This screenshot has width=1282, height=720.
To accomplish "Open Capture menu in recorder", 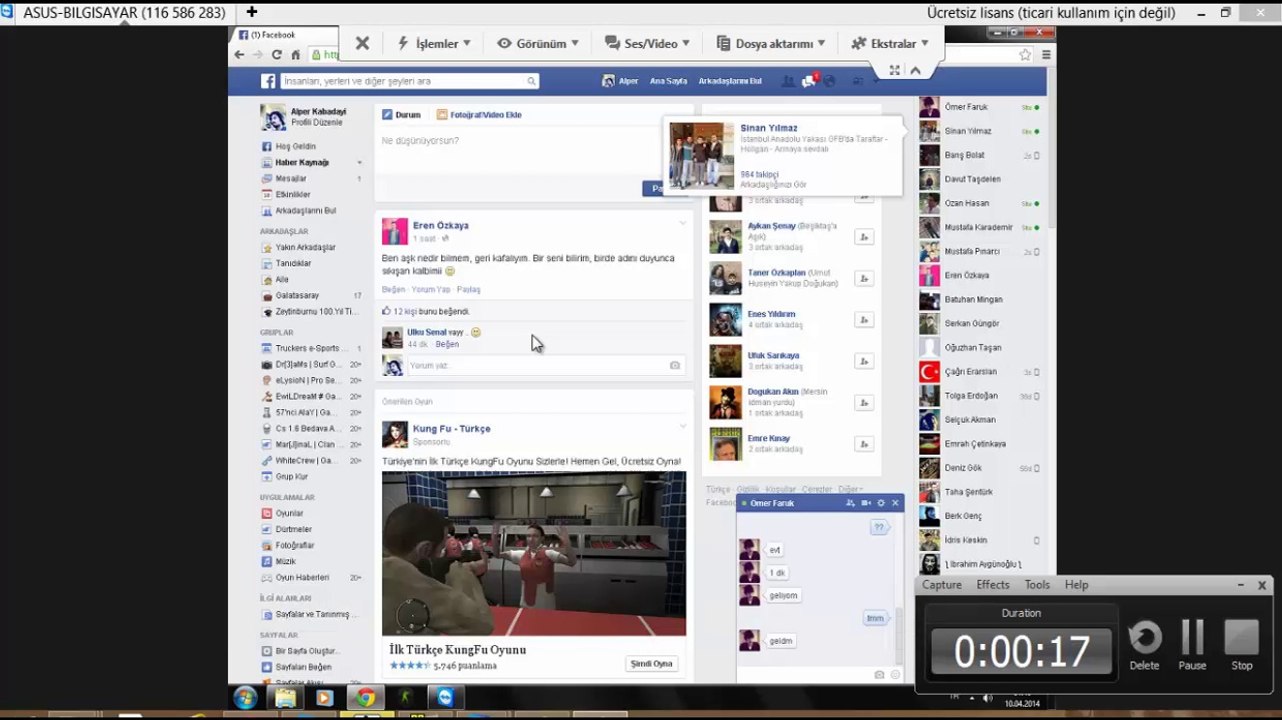I will 942,585.
